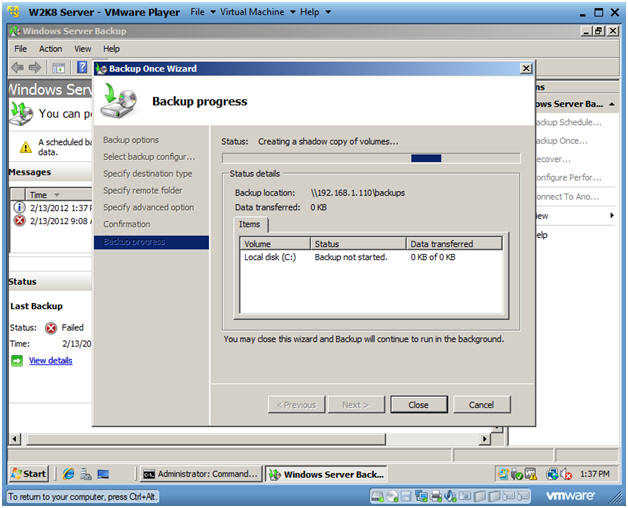This screenshot has height=508, width=628.
Task: Click the backup location path text
Action: tap(358, 193)
